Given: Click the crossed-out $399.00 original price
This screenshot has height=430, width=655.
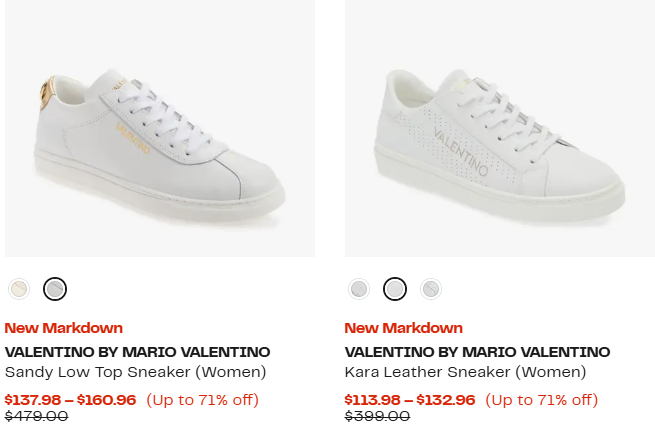Looking at the screenshot, I should coord(377,417).
